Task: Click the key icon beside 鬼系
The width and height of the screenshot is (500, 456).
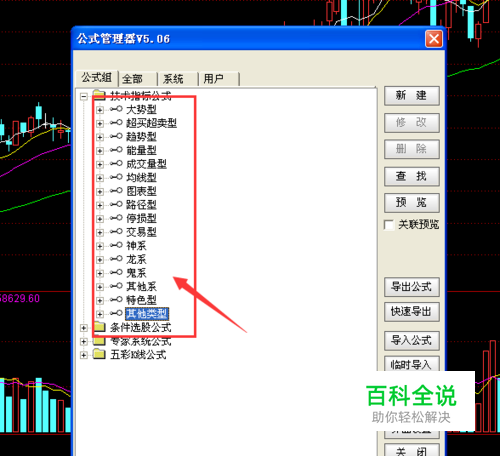Action: click(116, 272)
